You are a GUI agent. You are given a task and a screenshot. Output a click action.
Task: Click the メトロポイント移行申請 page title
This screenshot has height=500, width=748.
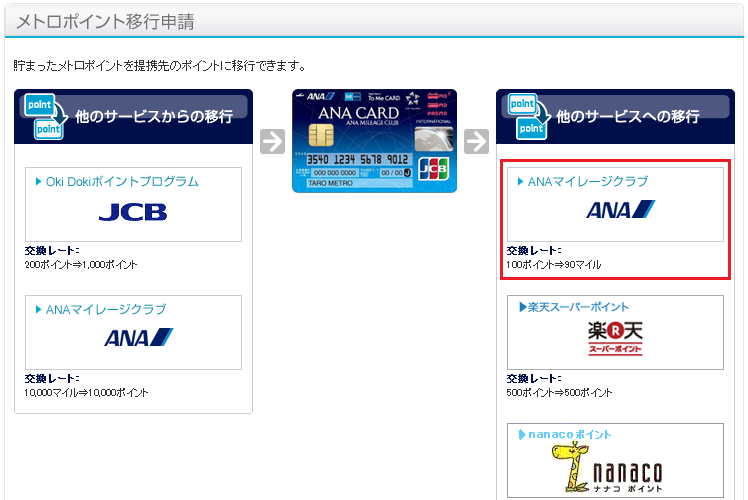point(105,22)
